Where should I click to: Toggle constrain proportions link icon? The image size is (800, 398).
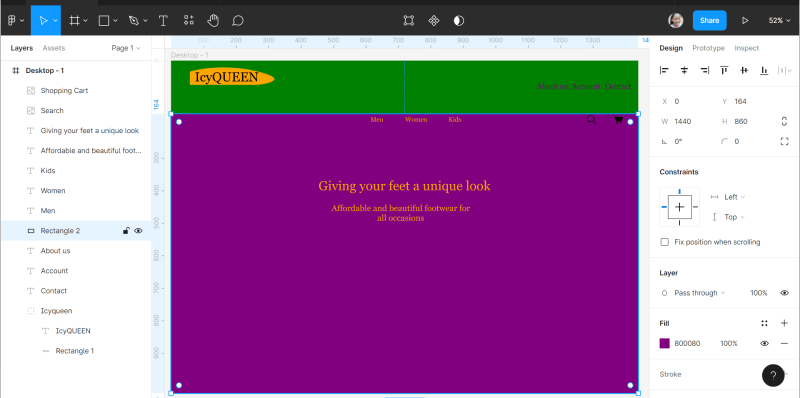coord(784,121)
